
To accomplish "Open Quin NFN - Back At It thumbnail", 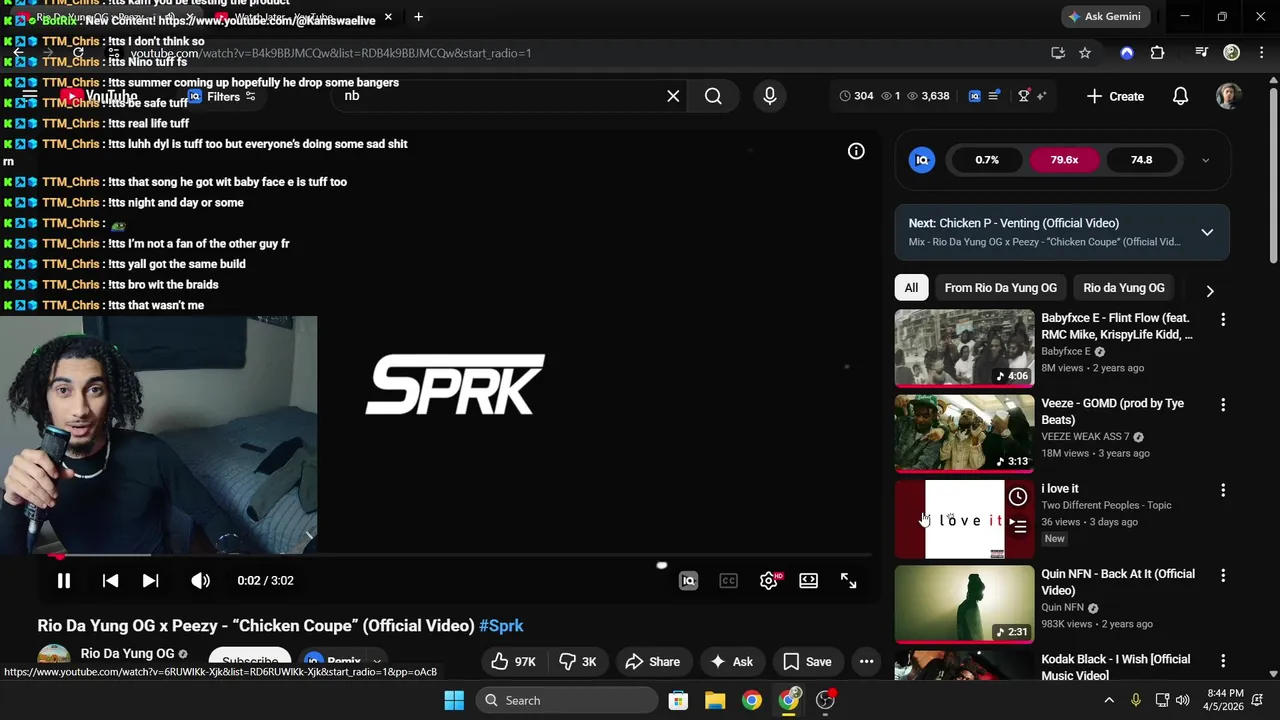I will point(964,604).
